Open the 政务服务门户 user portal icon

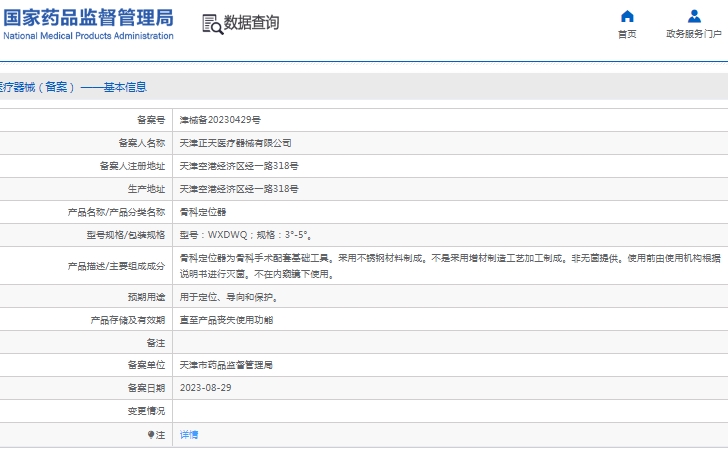point(694,17)
